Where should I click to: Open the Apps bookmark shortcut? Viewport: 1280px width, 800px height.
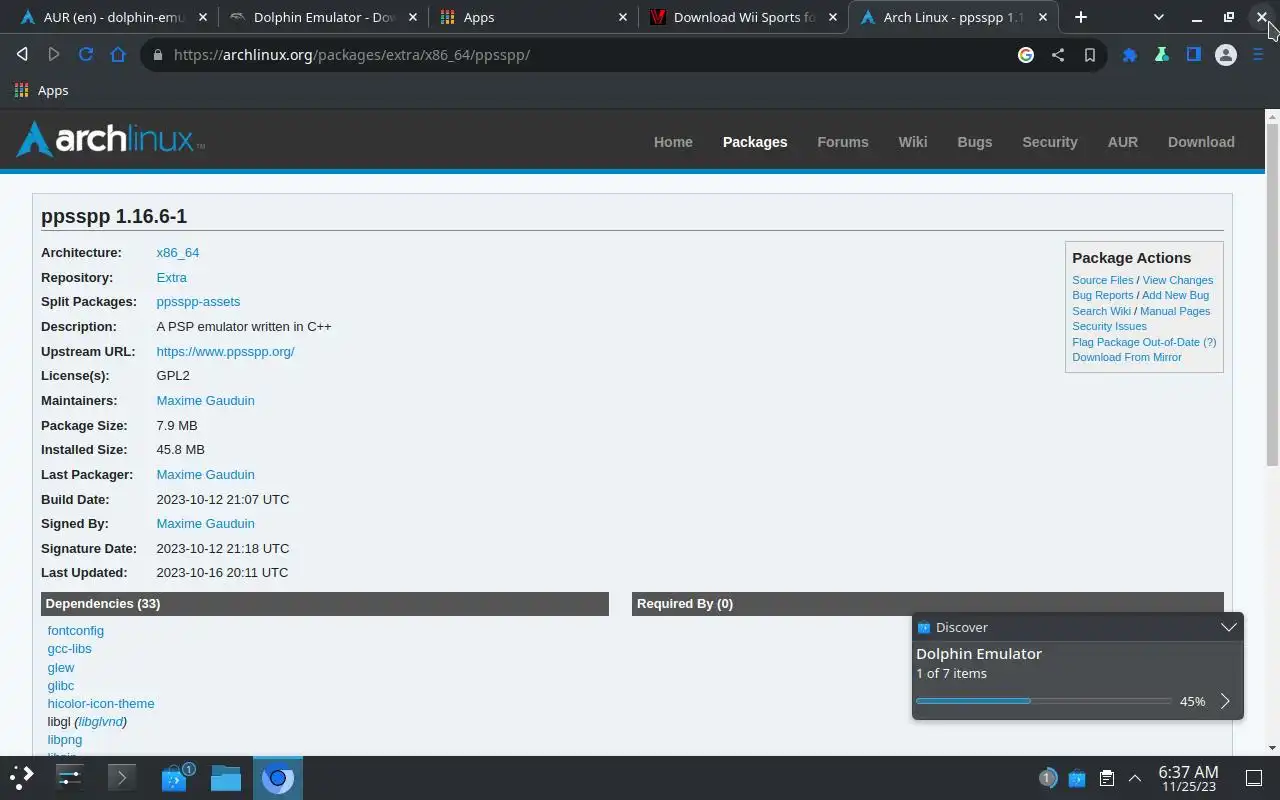click(x=41, y=90)
